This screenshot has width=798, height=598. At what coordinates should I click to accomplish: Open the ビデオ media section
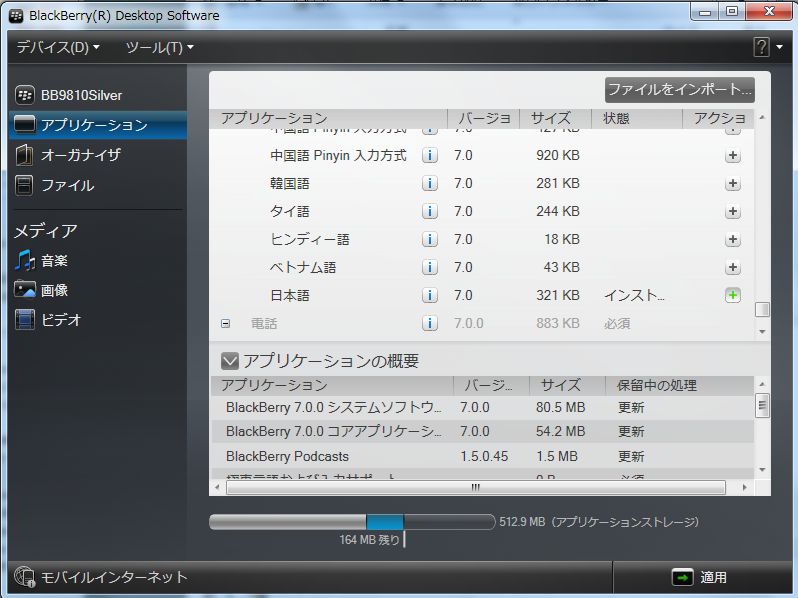pos(48,320)
